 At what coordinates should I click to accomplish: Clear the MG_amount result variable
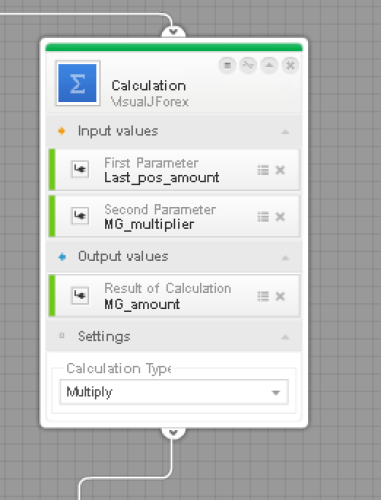click(280, 296)
